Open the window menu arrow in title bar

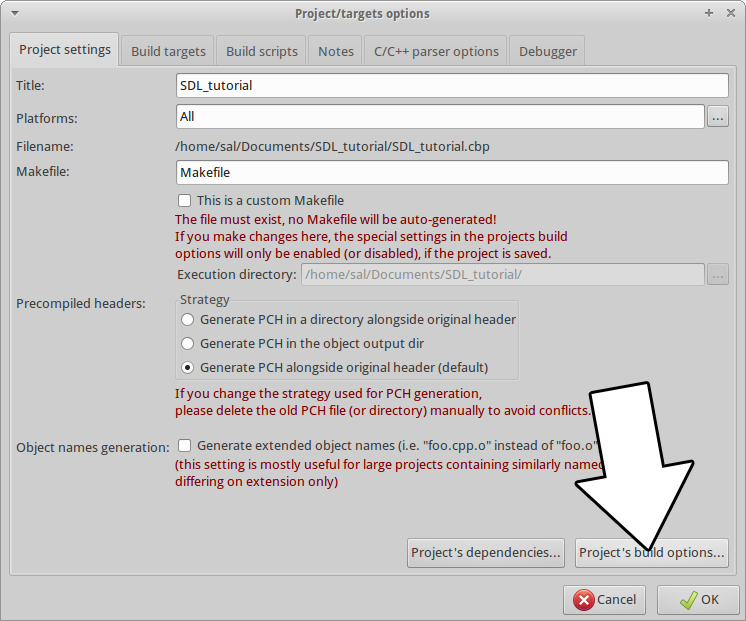coord(15,13)
